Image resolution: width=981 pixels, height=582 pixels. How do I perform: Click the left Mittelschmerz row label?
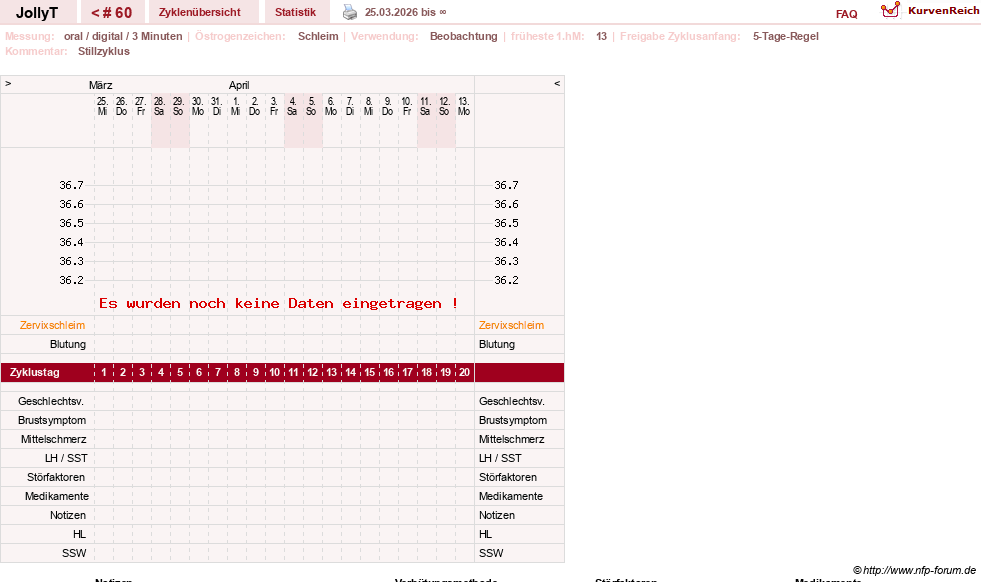(53, 439)
